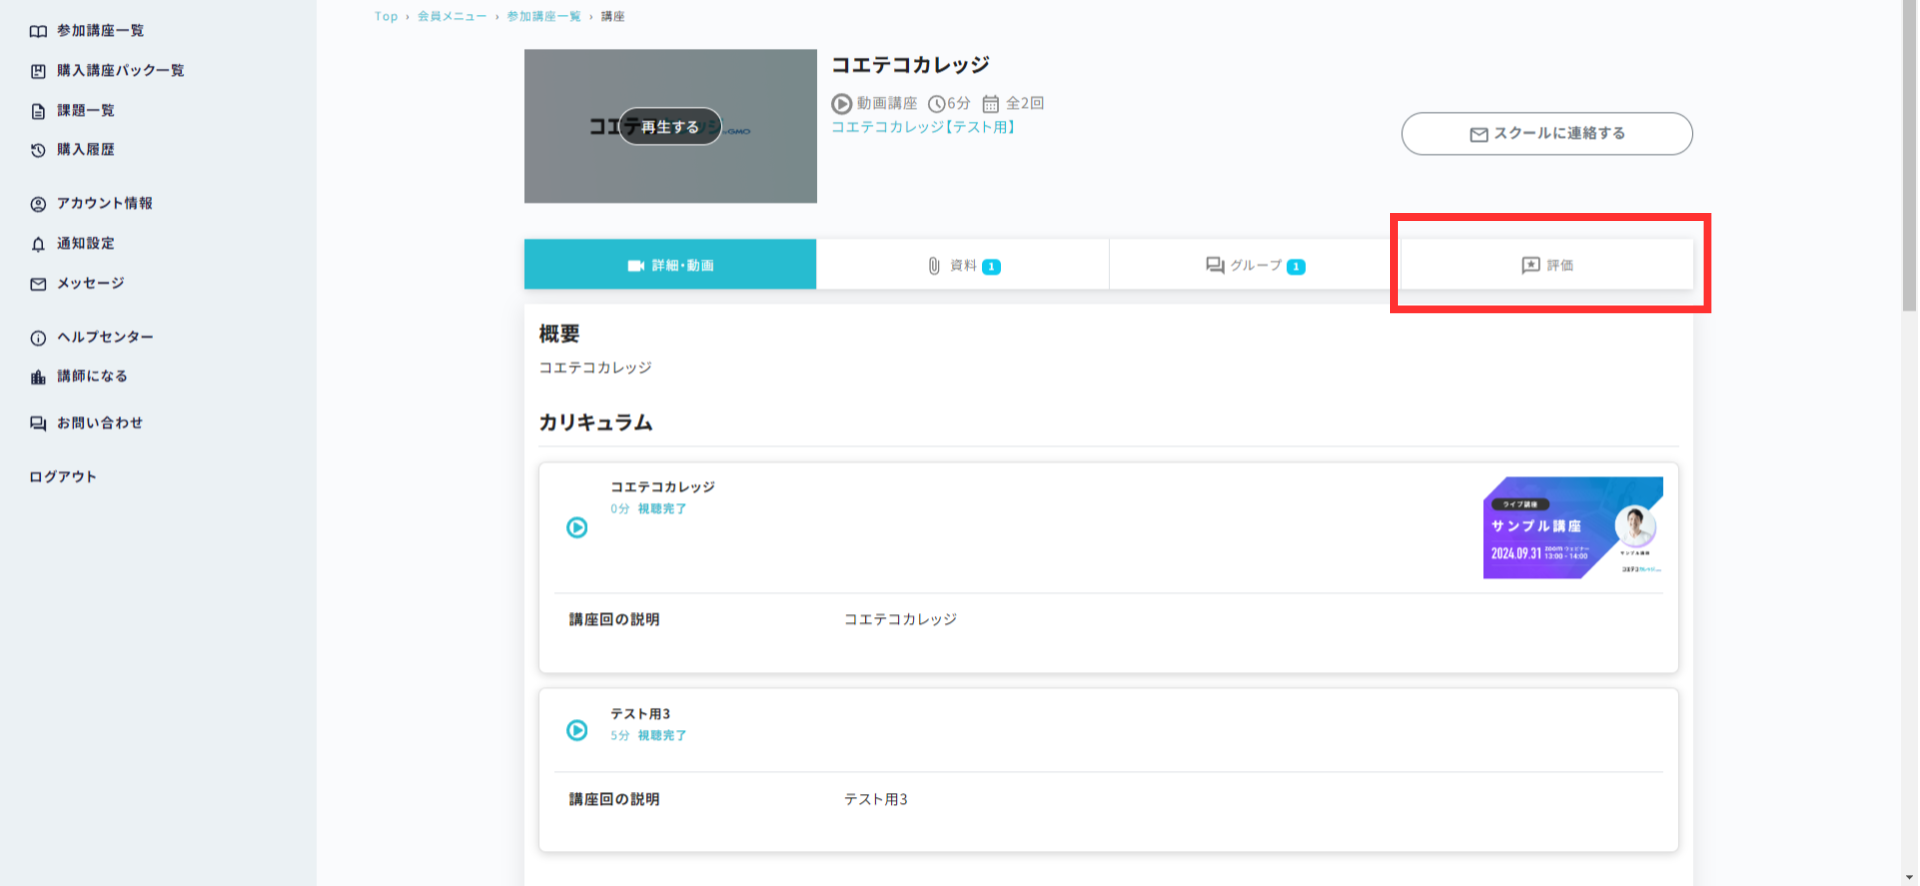Click スクールに連絡する button
1920x886 pixels.
point(1546,134)
